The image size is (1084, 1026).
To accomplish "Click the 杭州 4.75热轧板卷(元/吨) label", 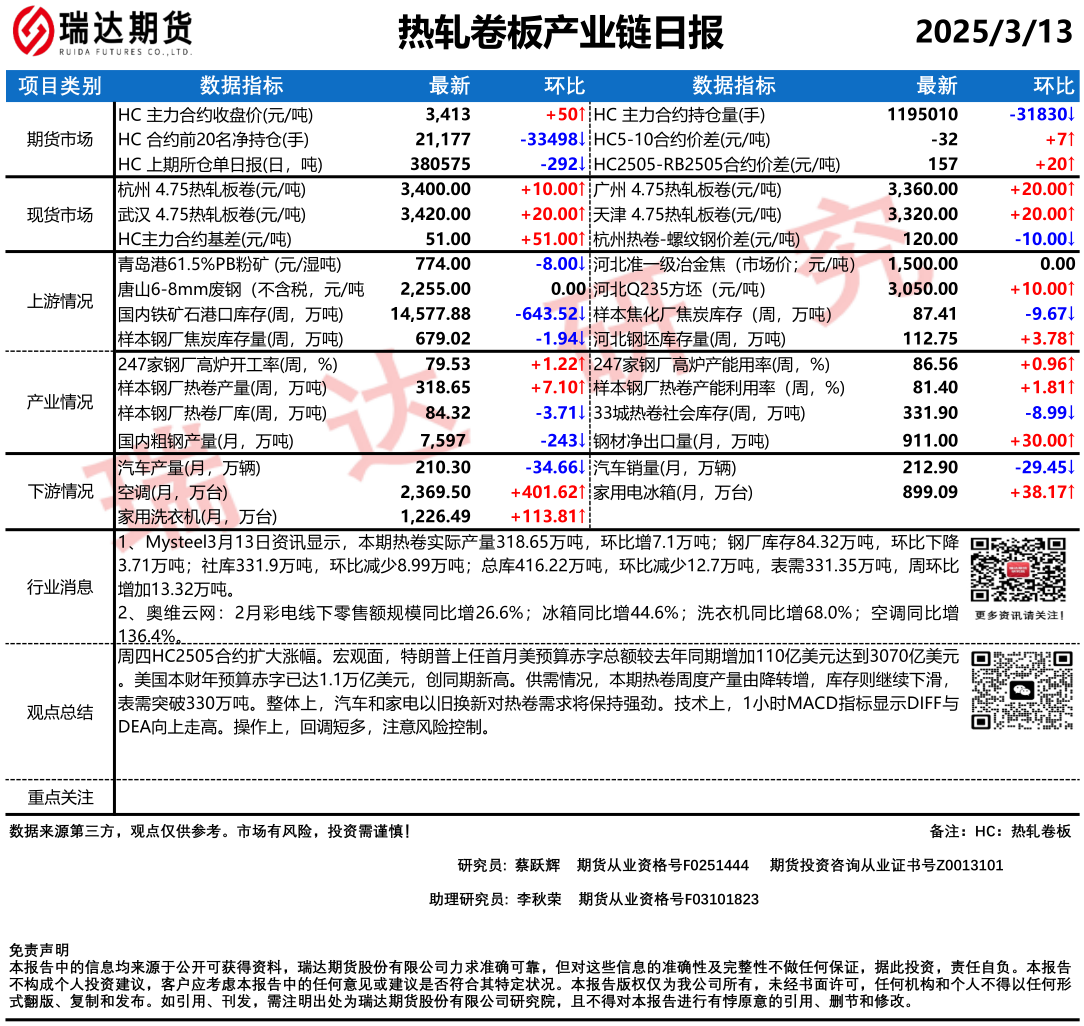I will point(212,189).
